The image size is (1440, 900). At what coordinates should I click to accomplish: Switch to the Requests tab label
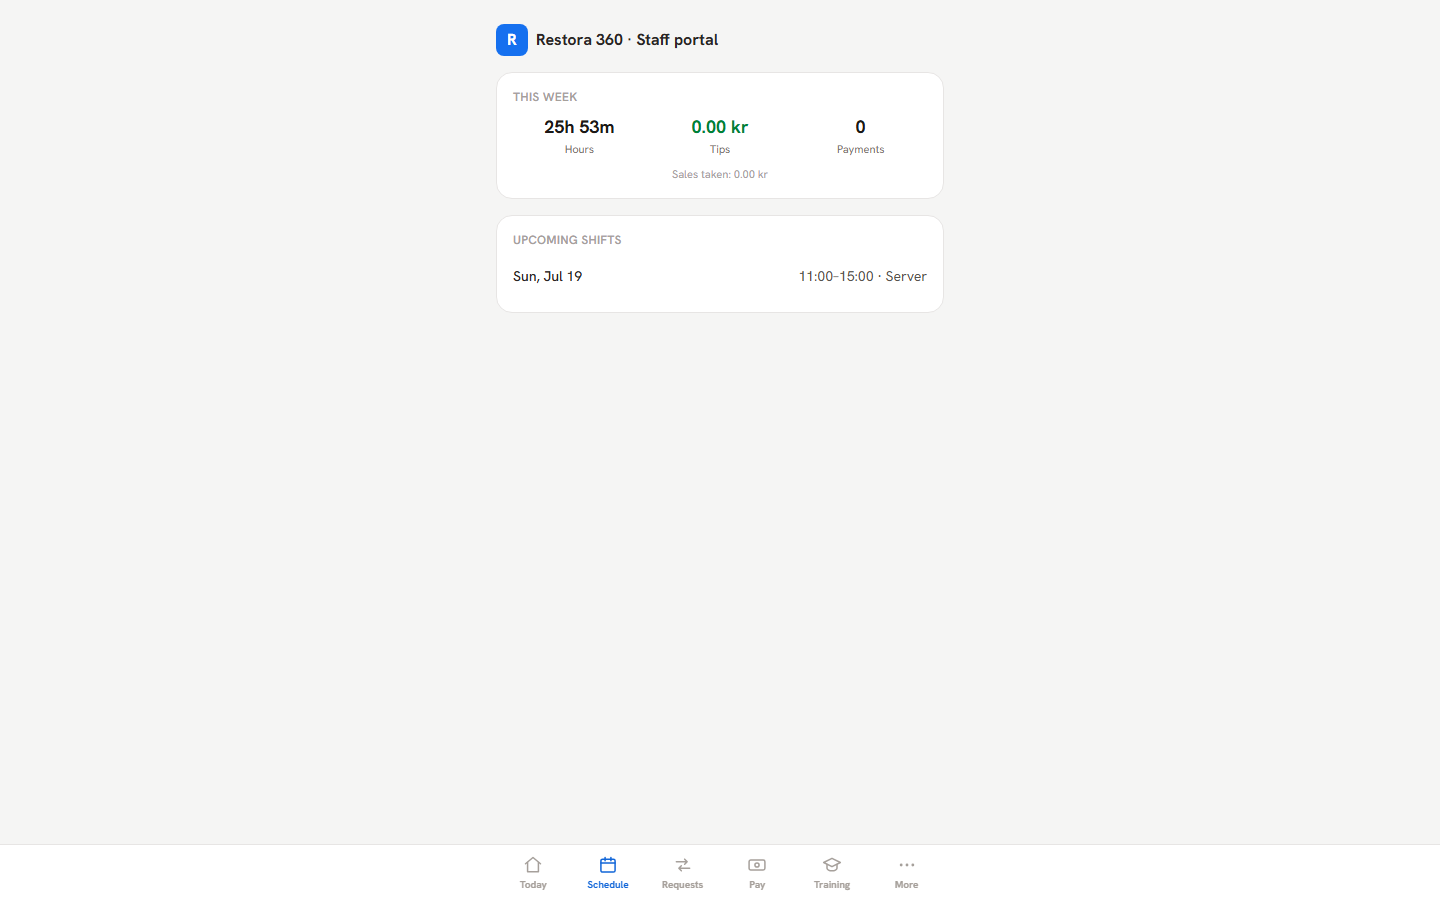click(683, 885)
